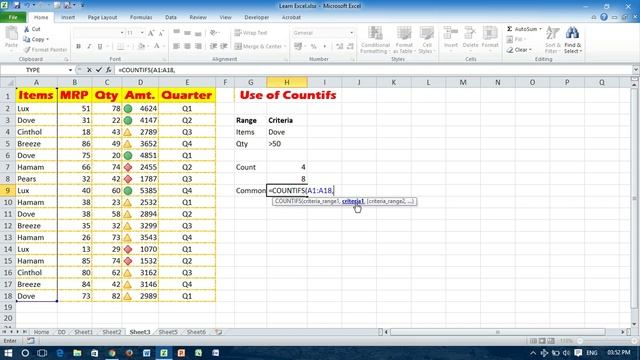Toggle Underline formatting

pos(100,47)
